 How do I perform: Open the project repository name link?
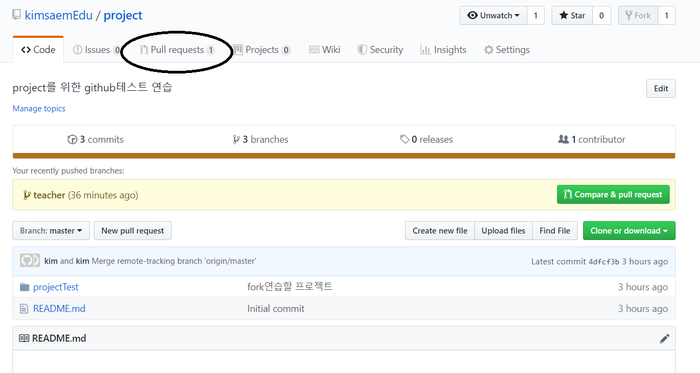pyautogui.click(x=123, y=15)
